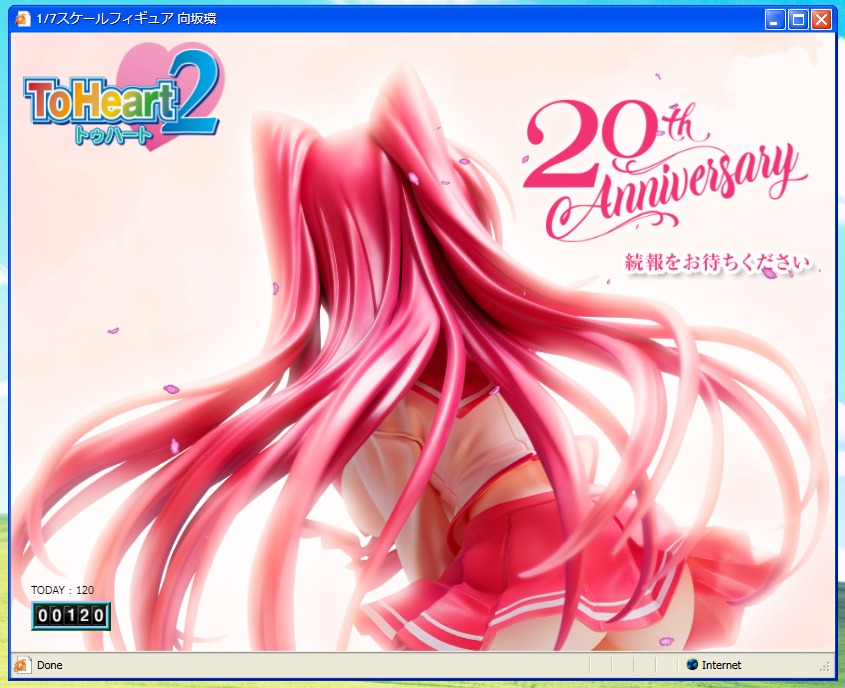Click the window resize grip
845x688 pixels.
(x=825, y=666)
